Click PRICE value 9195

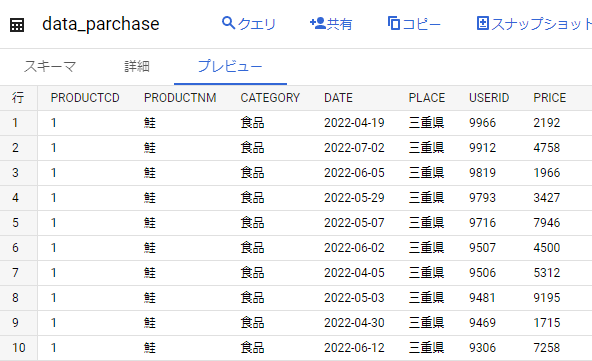pos(547,298)
